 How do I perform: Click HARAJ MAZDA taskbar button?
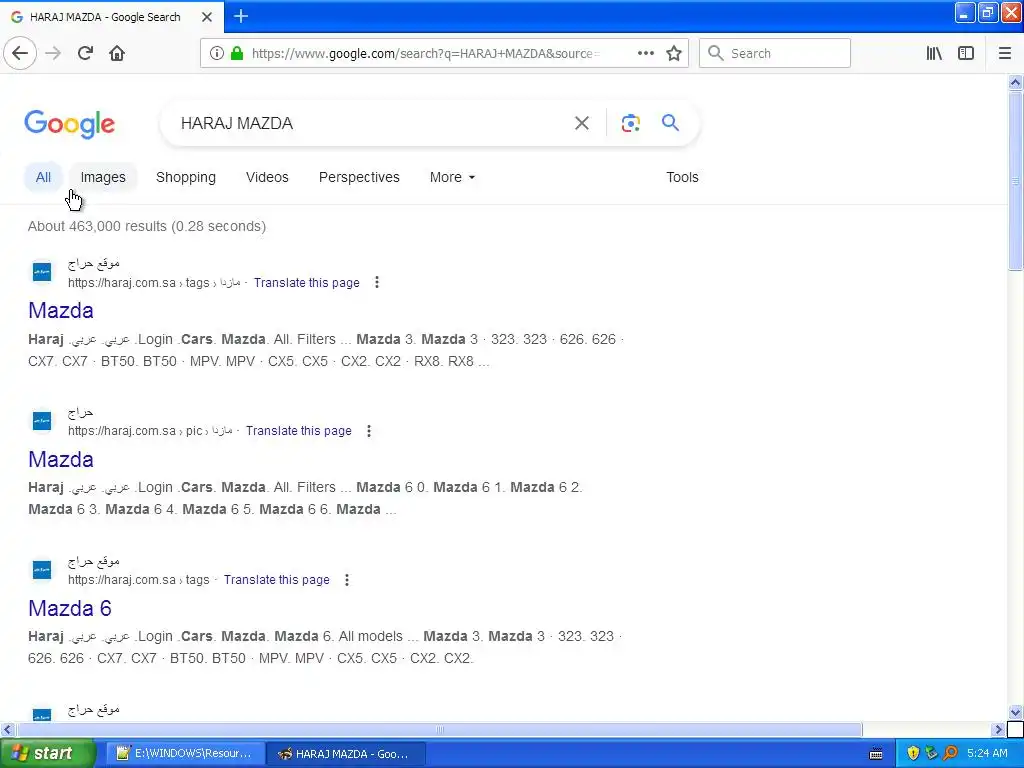click(x=346, y=754)
